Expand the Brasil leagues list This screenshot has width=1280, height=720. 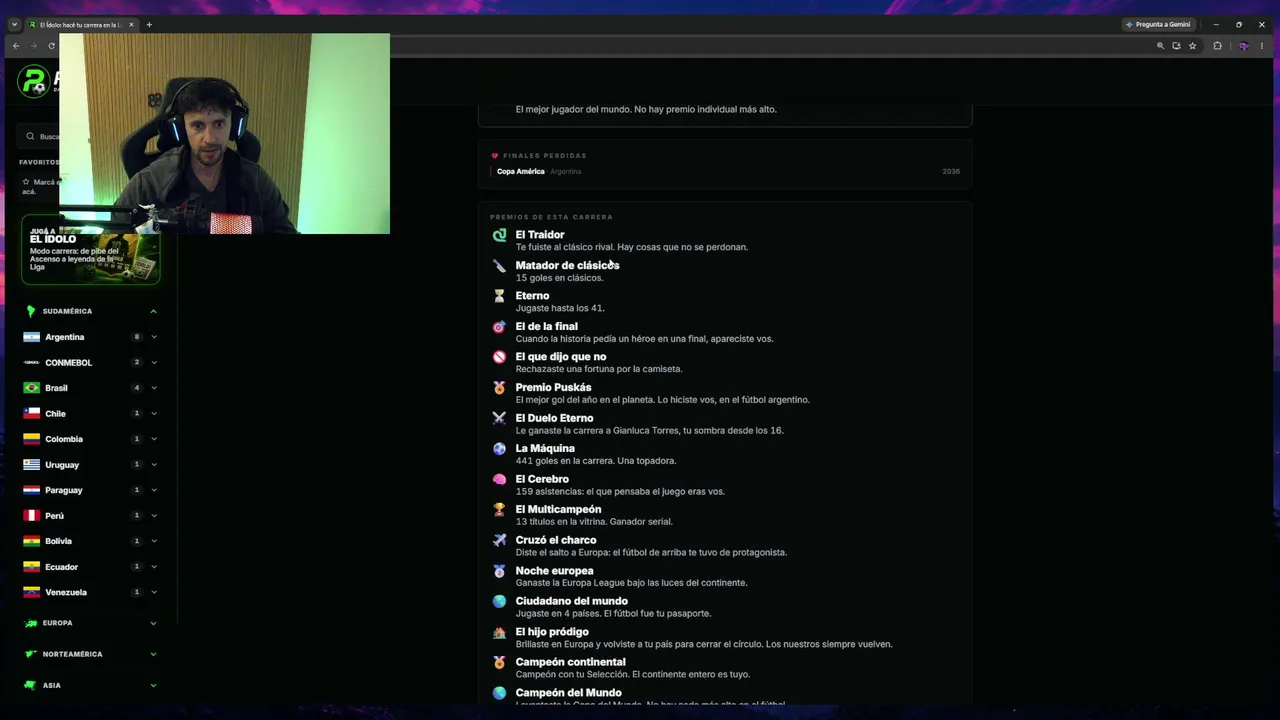pyautogui.click(x=153, y=388)
